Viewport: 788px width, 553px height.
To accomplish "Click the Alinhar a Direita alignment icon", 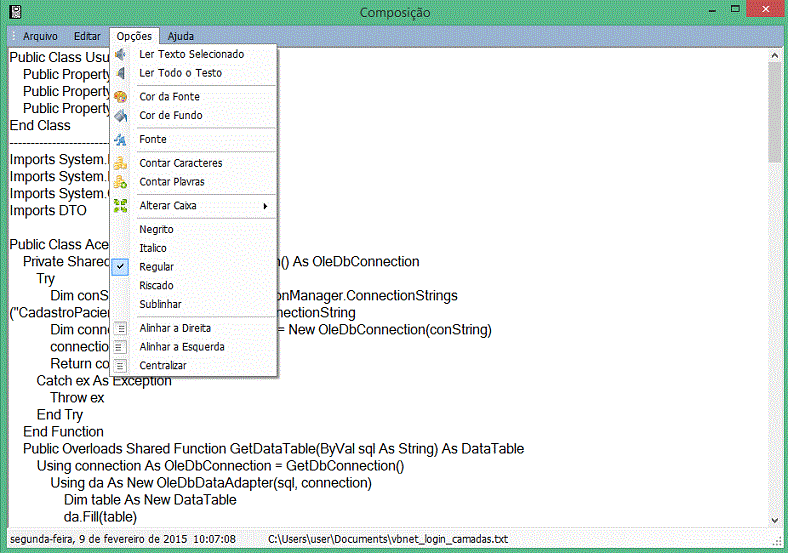I will tap(121, 328).
